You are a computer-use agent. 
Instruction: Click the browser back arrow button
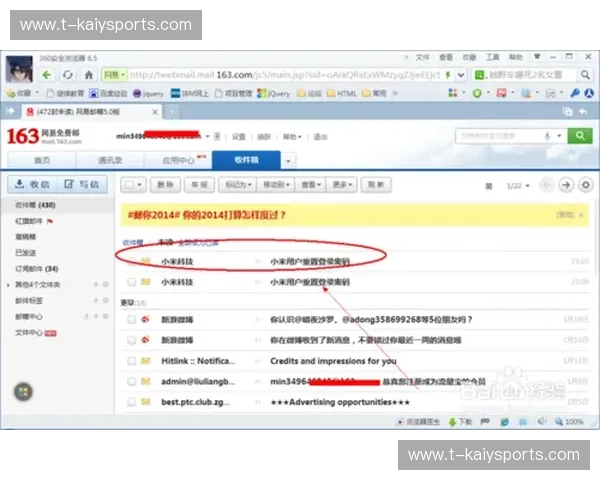(x=47, y=75)
